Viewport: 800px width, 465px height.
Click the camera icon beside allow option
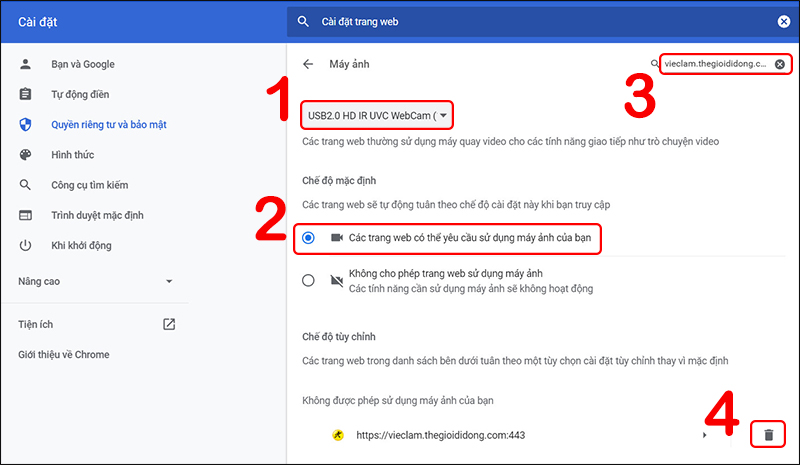tap(336, 238)
